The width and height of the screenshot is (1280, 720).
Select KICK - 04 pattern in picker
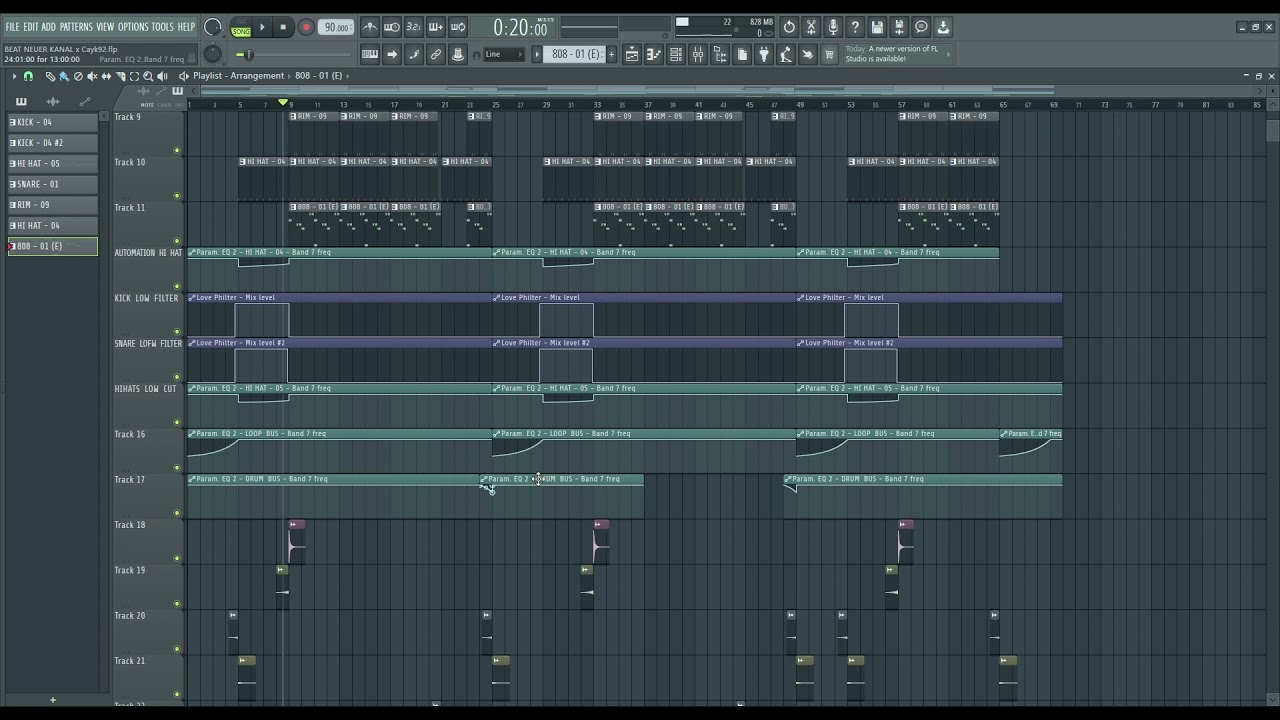(53, 122)
